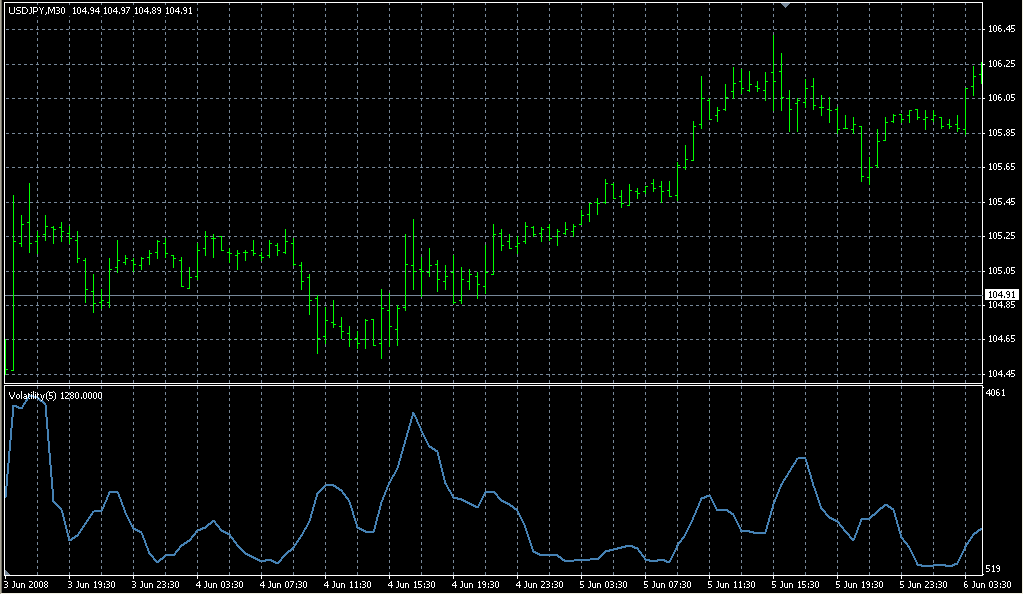The width and height of the screenshot is (1024, 594).
Task: Click the 5 Jun 11:30 time label
Action: [x=731, y=585]
